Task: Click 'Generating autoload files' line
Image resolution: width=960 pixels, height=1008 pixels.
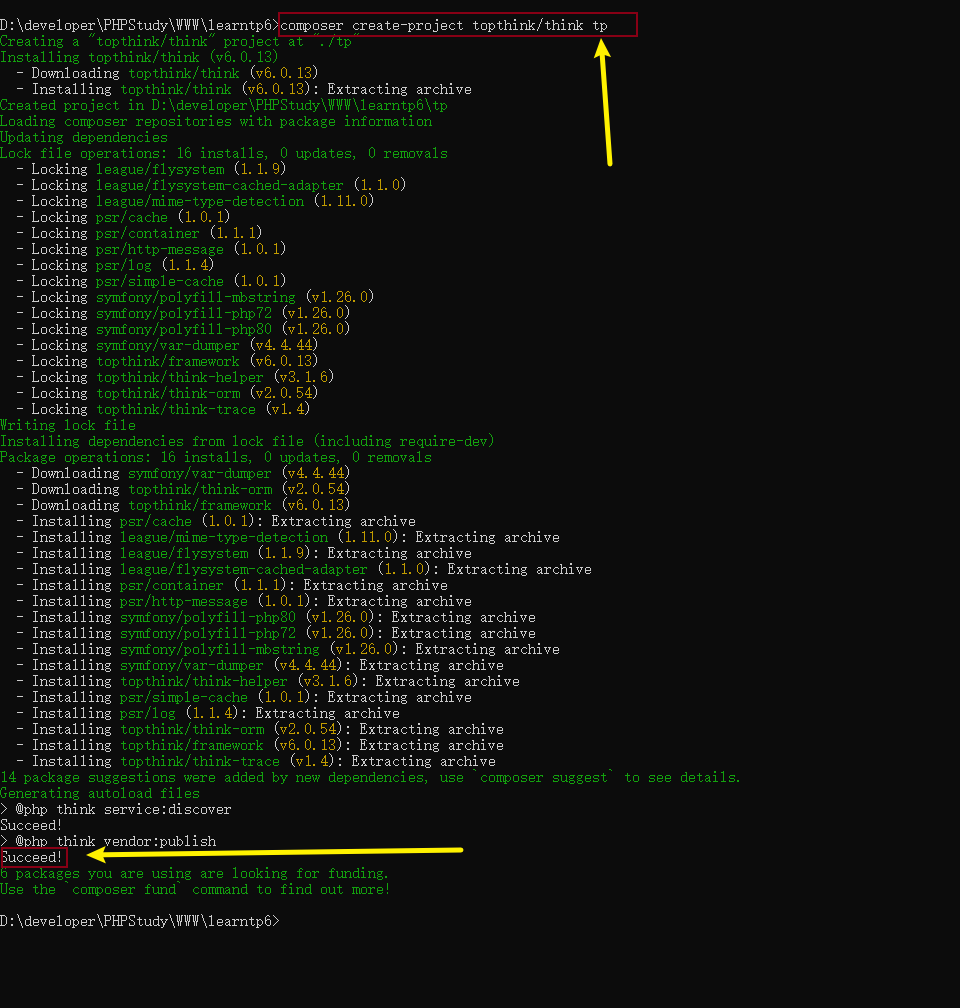Action: click(x=100, y=794)
